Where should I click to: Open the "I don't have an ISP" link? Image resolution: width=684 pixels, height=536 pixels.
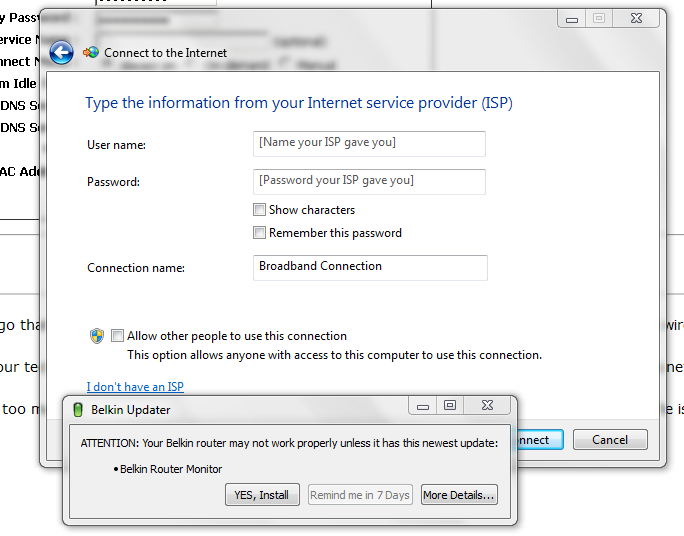pyautogui.click(x=135, y=387)
